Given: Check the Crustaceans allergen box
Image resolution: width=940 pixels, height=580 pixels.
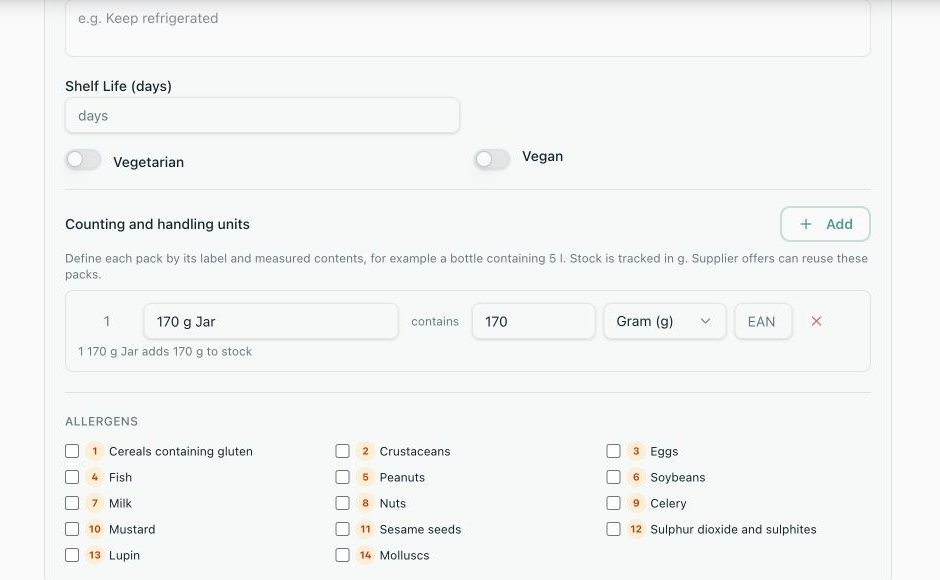Looking at the screenshot, I should click(342, 451).
